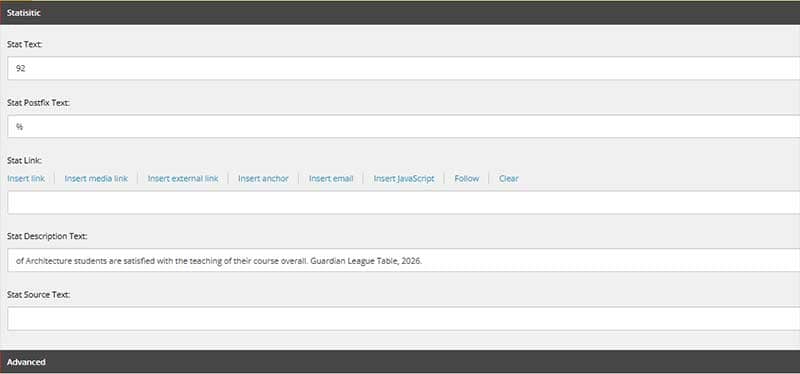Select the Stat Text label
800x374 pixels.
tap(24, 44)
